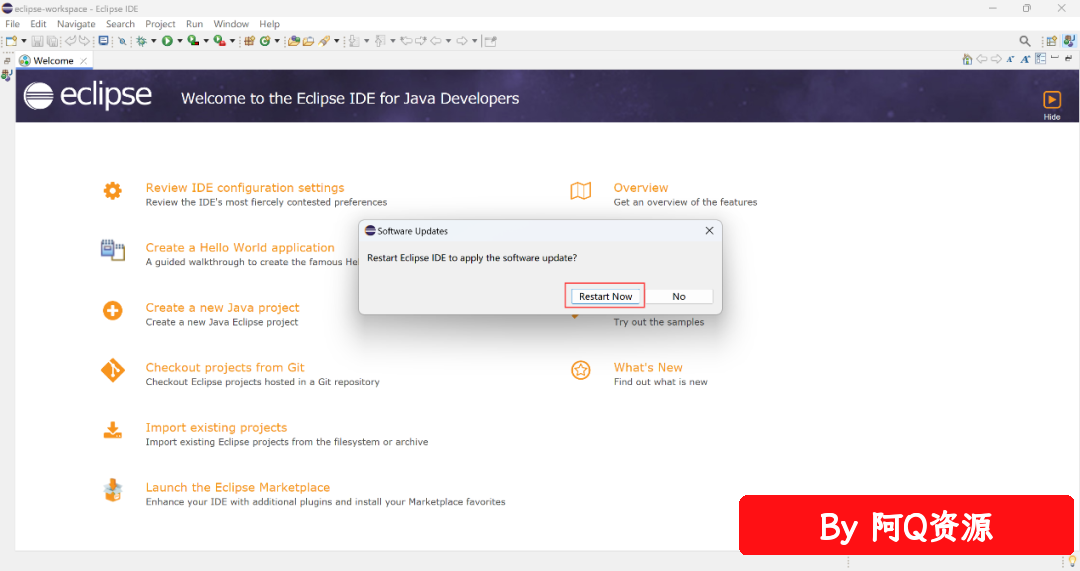Click the Save All toolbar icon
Image resolution: width=1080 pixels, height=571 pixels.
(x=52, y=41)
